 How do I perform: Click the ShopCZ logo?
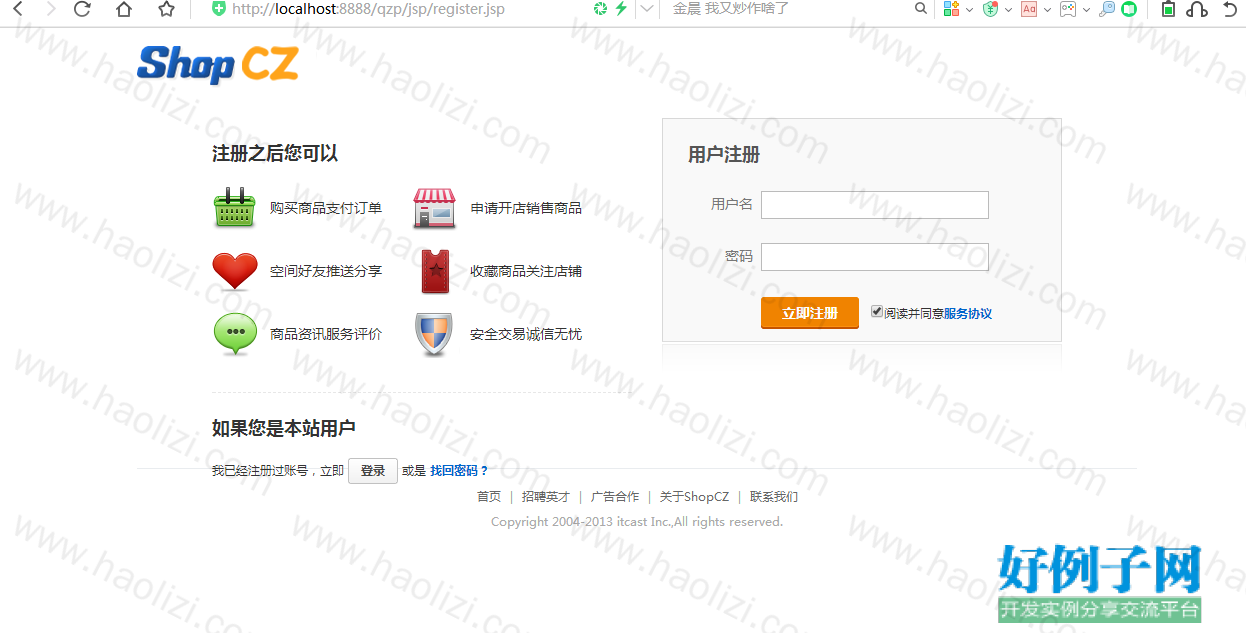tap(218, 64)
